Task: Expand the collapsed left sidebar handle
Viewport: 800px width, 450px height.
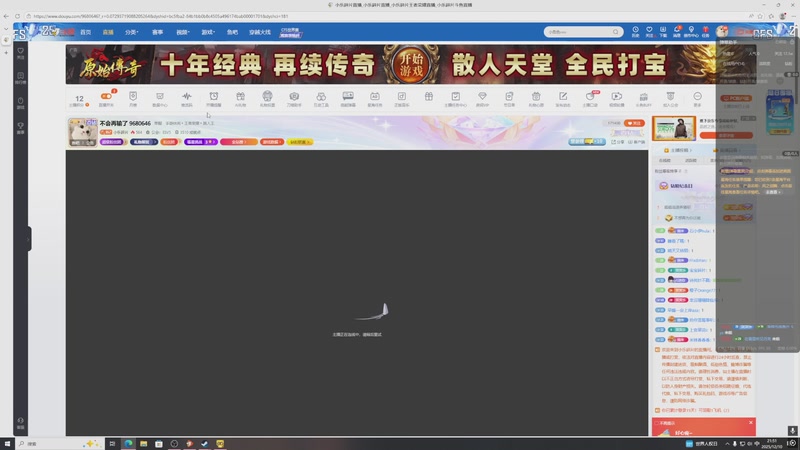Action: 29,238
